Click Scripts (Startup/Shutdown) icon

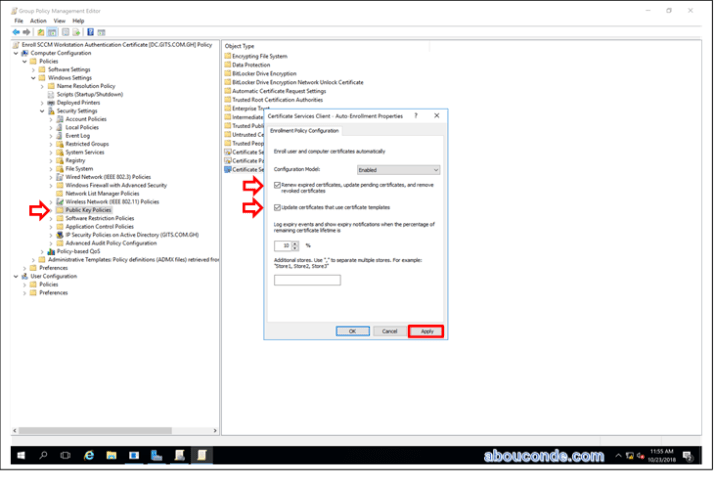pos(51,94)
